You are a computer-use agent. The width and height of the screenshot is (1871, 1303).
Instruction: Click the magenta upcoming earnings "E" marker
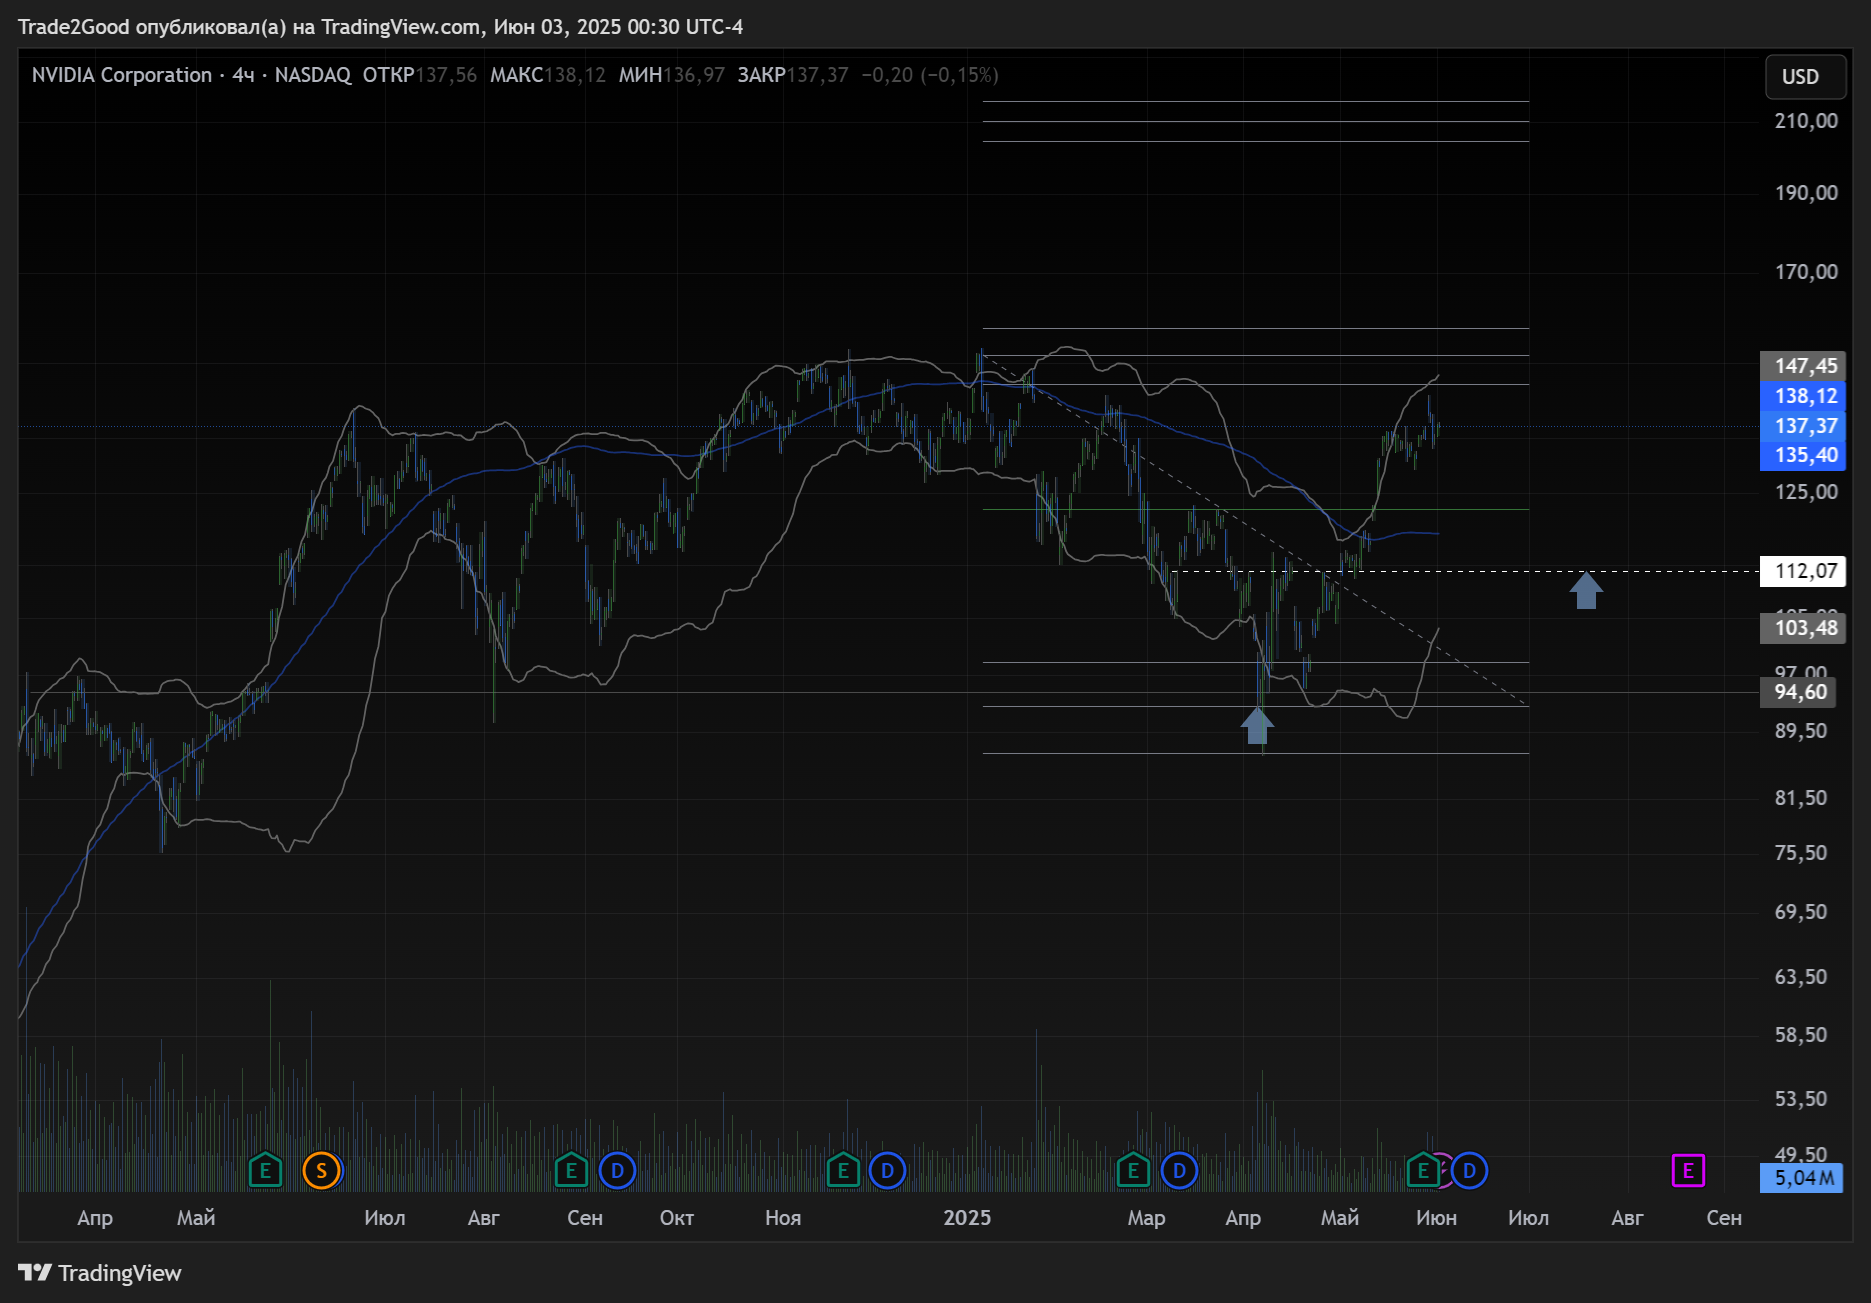(x=1688, y=1170)
